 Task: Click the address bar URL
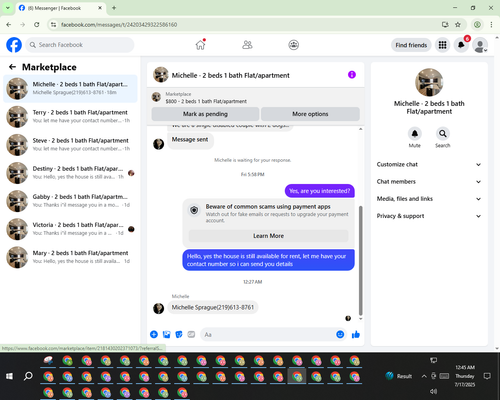click(119, 25)
